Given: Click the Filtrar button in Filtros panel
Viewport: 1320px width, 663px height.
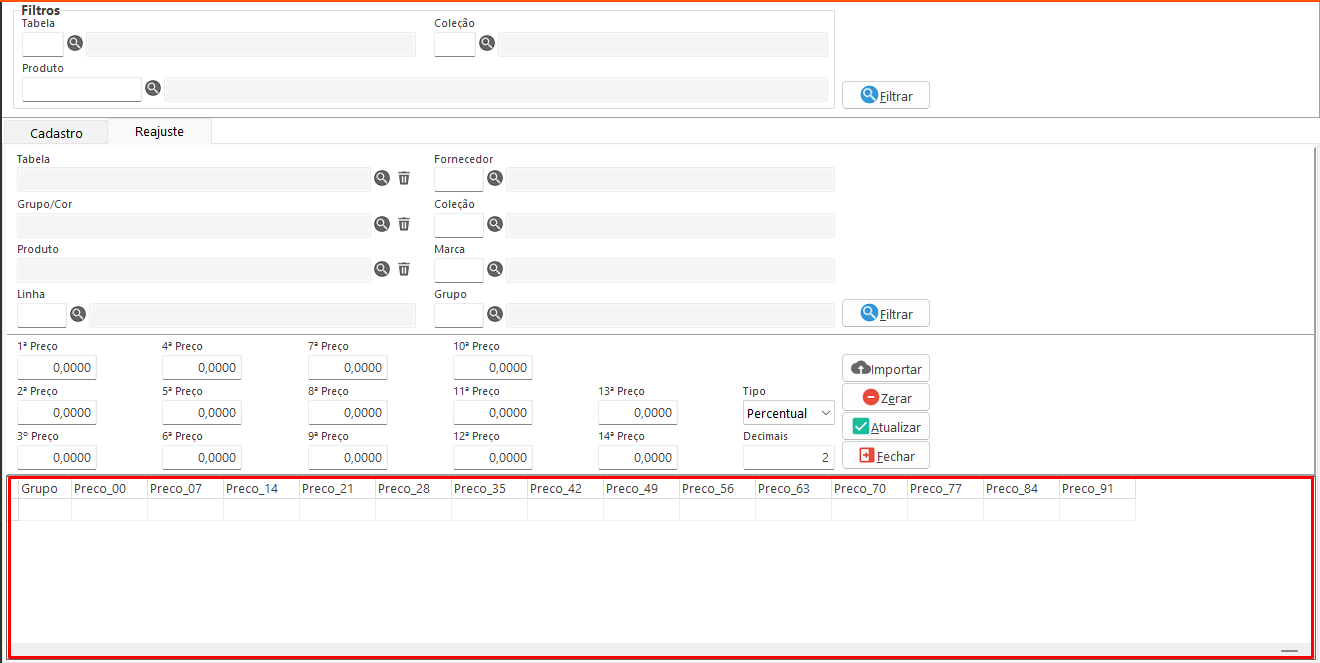Looking at the screenshot, I should [x=885, y=96].
